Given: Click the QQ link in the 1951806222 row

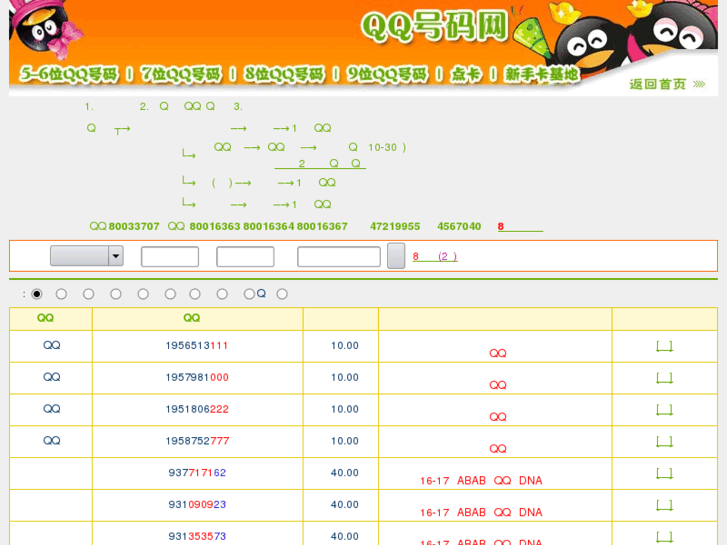Looking at the screenshot, I should pos(51,409).
